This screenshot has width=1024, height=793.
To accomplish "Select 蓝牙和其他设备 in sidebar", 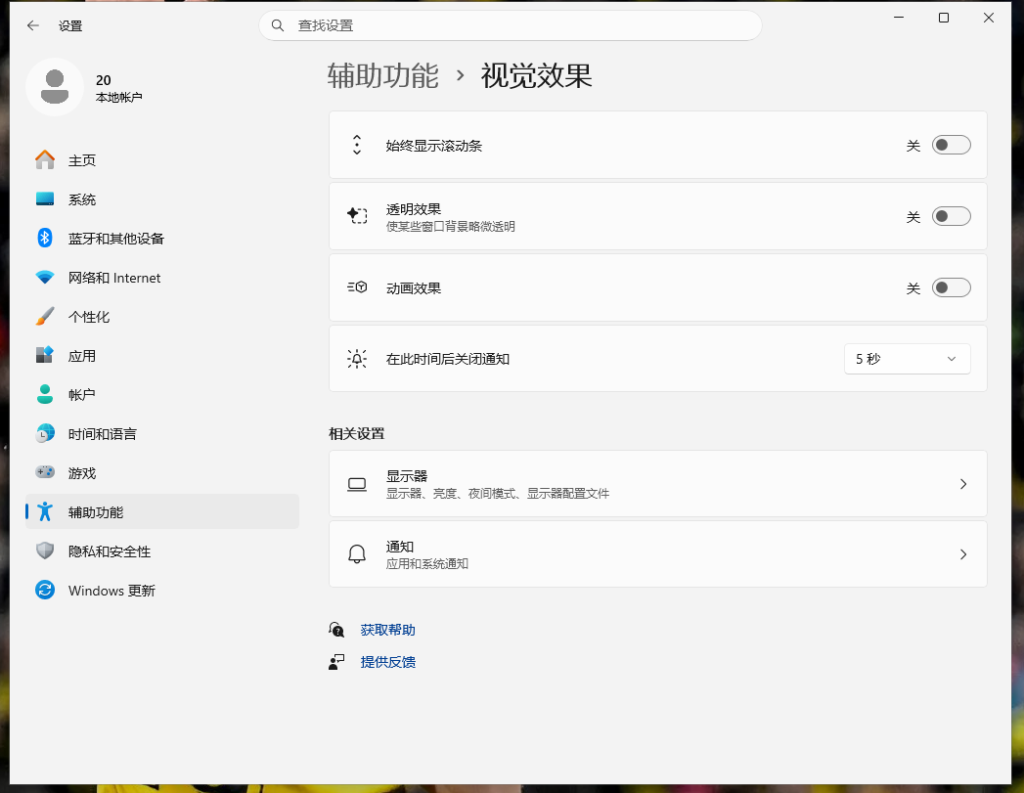I will point(162,238).
